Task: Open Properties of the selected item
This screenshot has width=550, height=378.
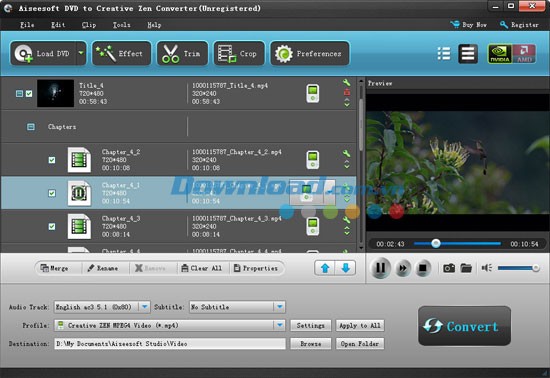Action: click(256, 268)
